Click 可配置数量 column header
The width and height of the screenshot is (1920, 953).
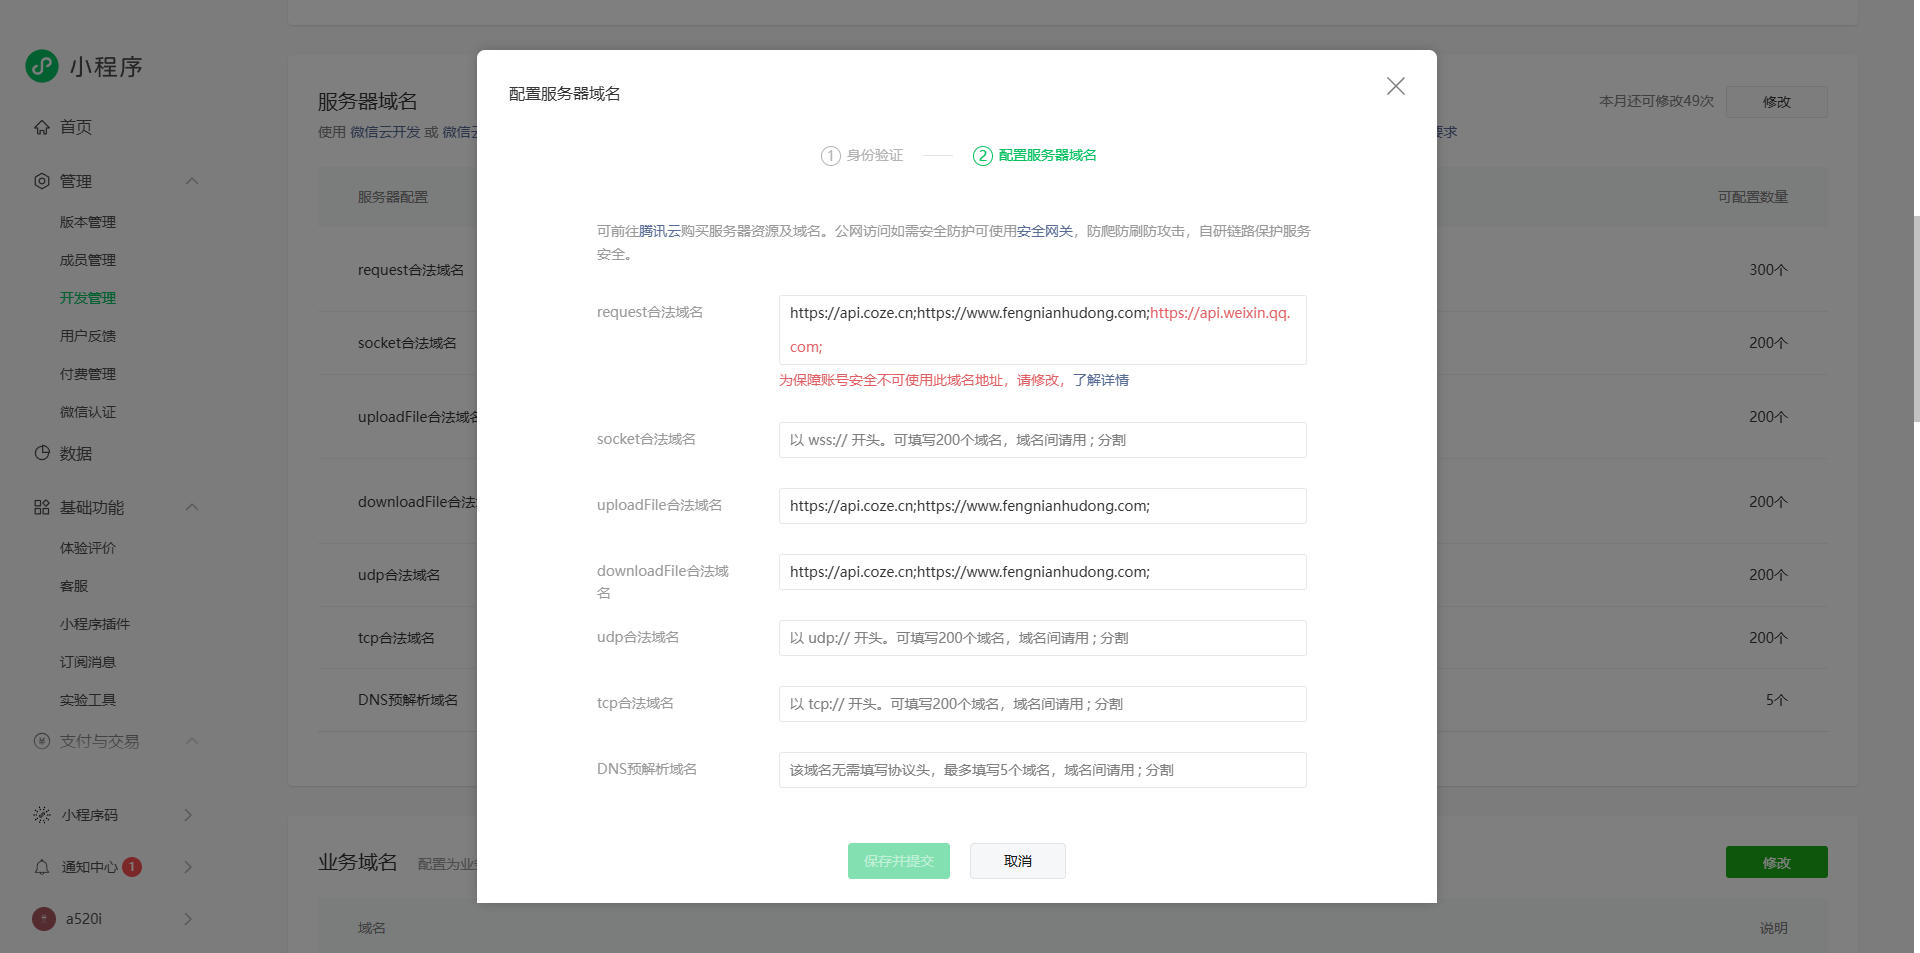(1753, 197)
